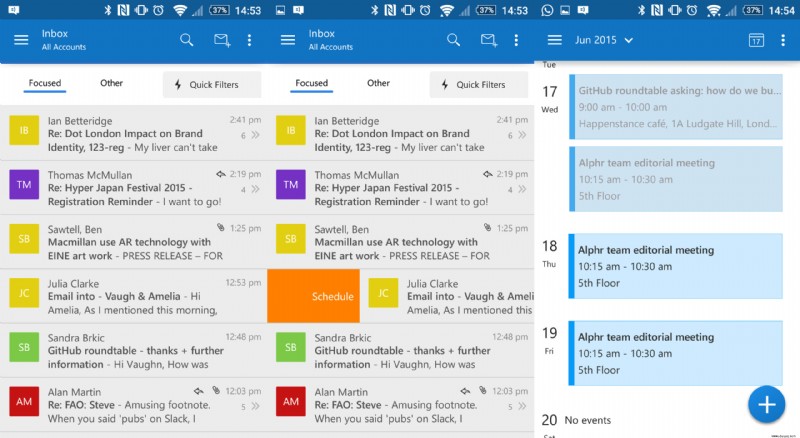
Task: Expand 5-message thread on Alan Martin, left Inbox
Action: click(x=251, y=406)
